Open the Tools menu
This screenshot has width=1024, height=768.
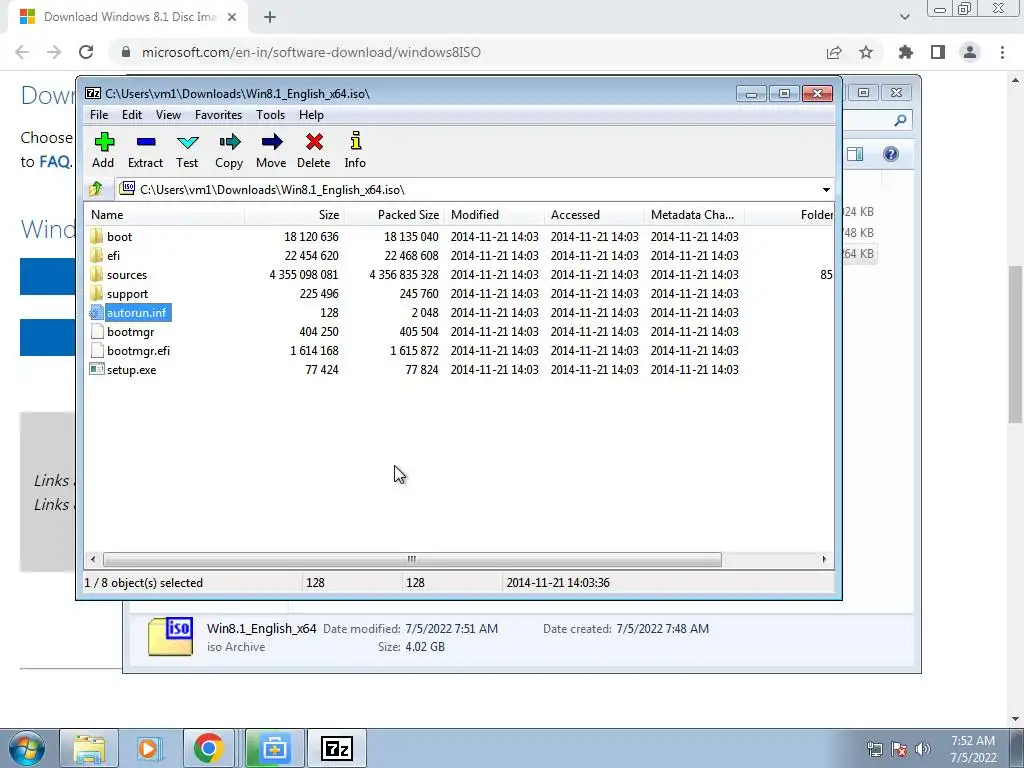click(270, 115)
